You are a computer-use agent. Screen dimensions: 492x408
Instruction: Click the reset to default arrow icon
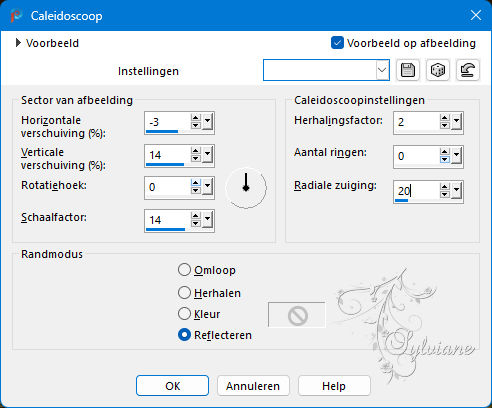pos(468,70)
